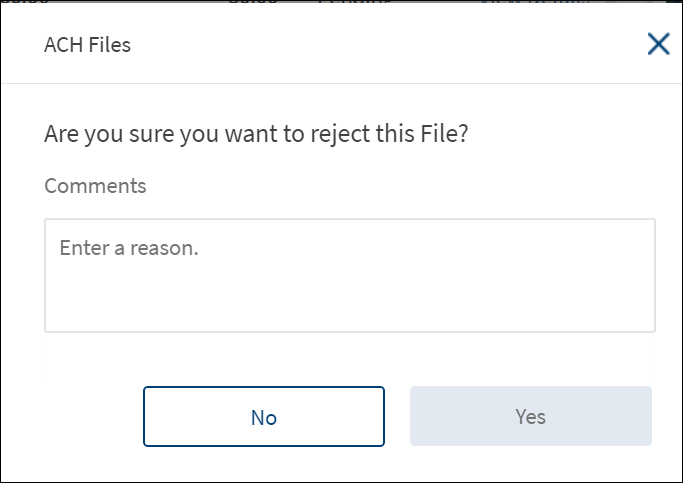
Task: Click the 'Are you sure' question text
Action: pyautogui.click(x=256, y=134)
